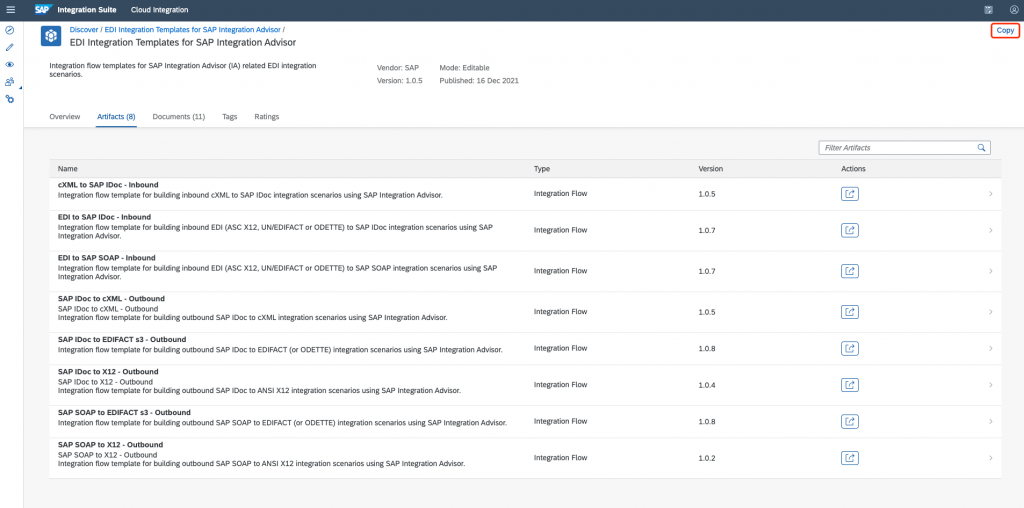Click action icon for SAP IDoc to X12 - Outbound
1024x508 pixels.
[850, 385]
